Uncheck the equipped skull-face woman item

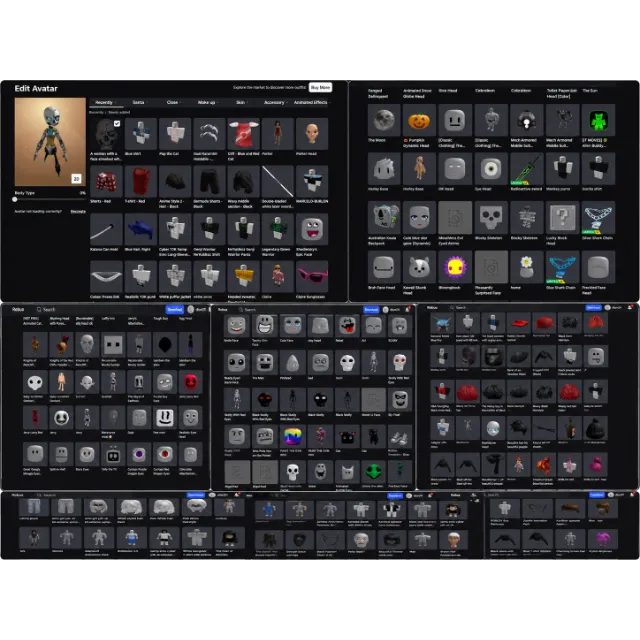pyautogui.click(x=117, y=123)
